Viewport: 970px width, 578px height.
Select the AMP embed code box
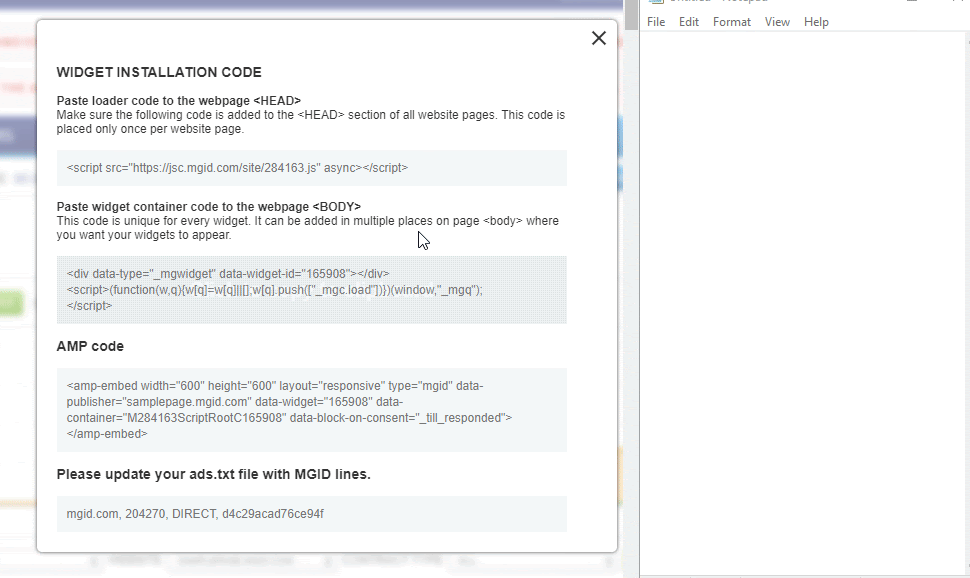pos(311,410)
